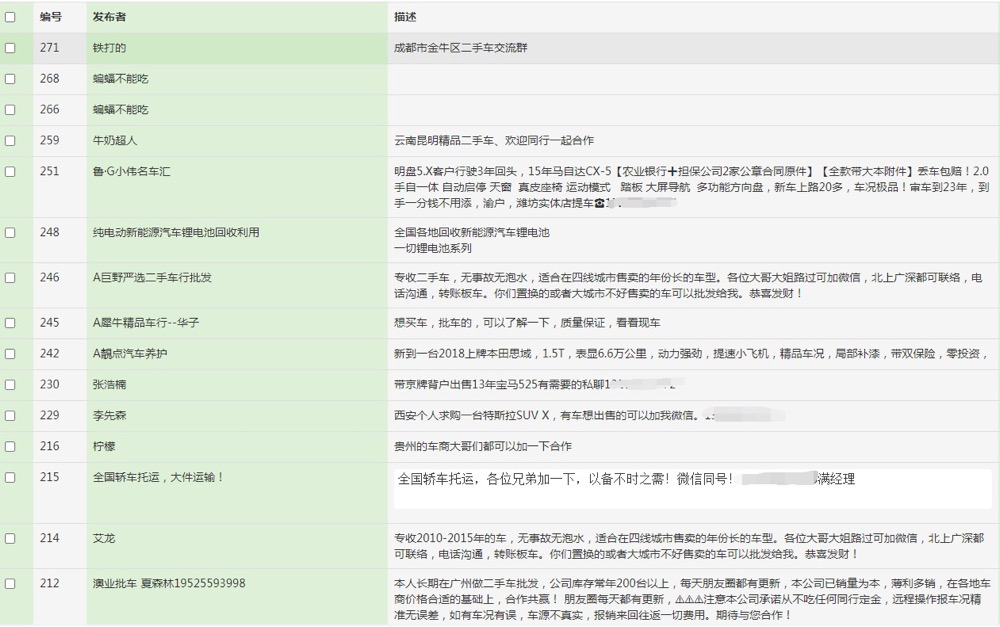Screen dimensions: 1000x627
Task: Click publisher 蝙蝠不能吃 in row 268
Action: (121, 79)
